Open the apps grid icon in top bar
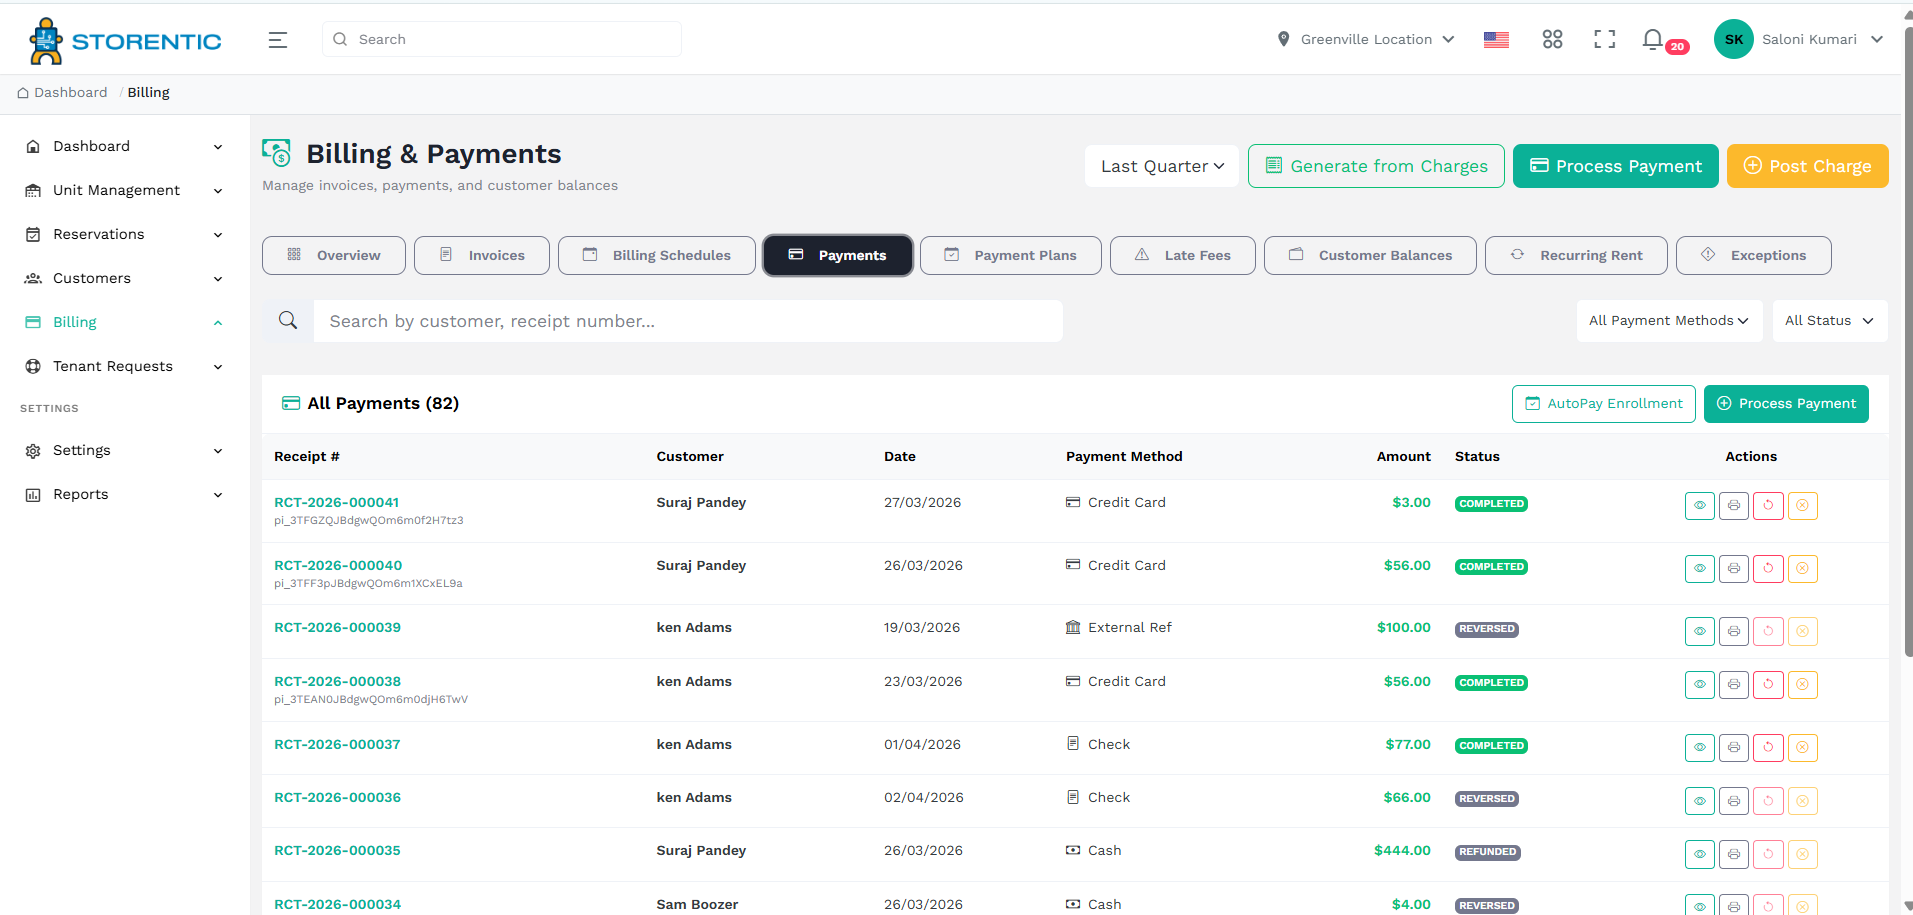This screenshot has height=915, width=1913. 1552,38
